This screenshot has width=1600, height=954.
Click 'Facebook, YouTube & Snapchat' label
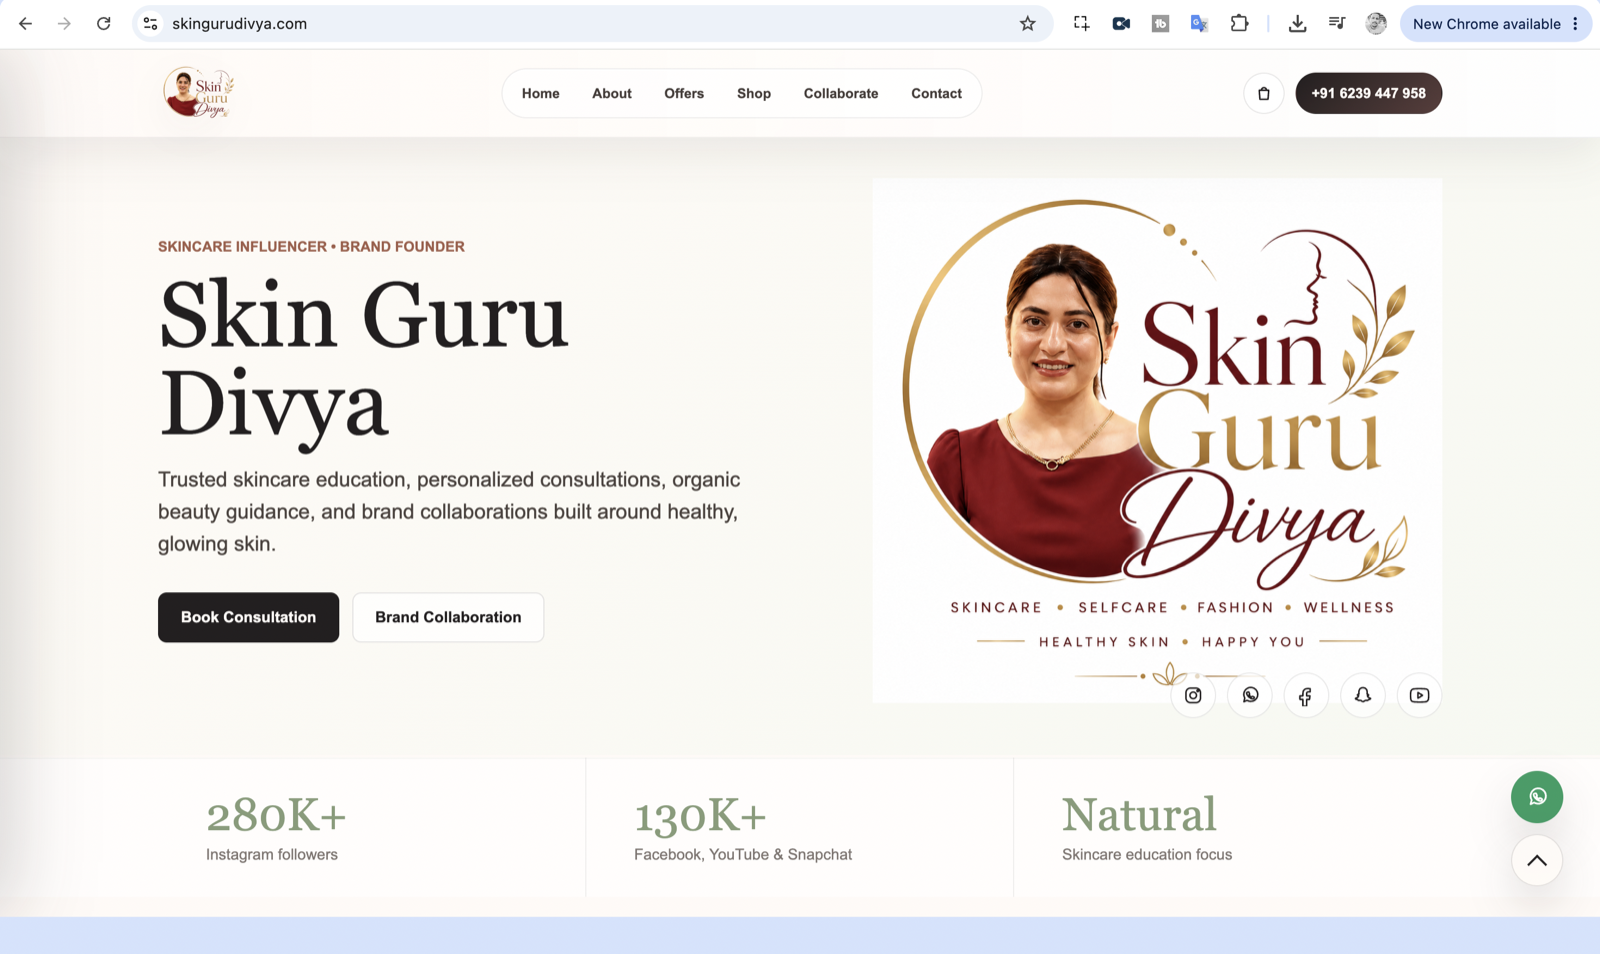[743, 854]
